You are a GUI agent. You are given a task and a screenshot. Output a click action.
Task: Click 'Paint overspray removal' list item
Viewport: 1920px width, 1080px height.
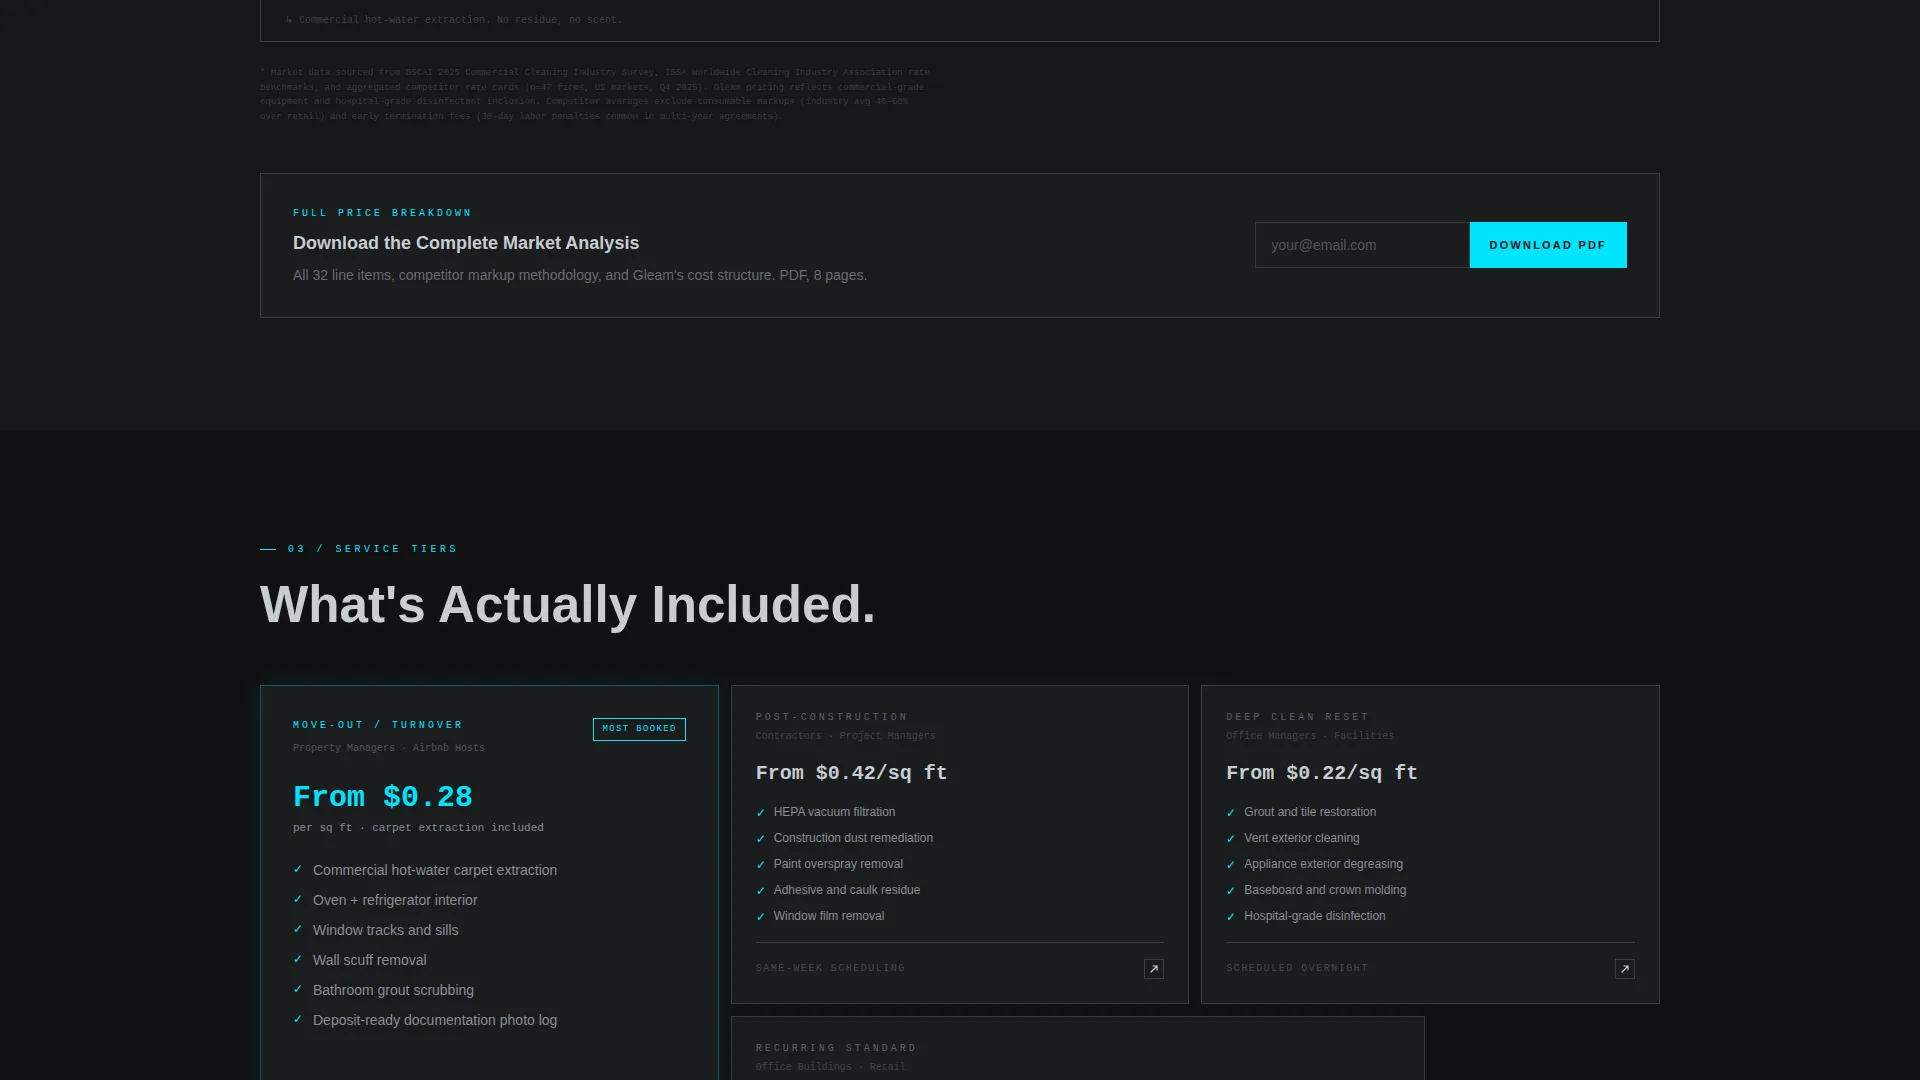(x=838, y=864)
